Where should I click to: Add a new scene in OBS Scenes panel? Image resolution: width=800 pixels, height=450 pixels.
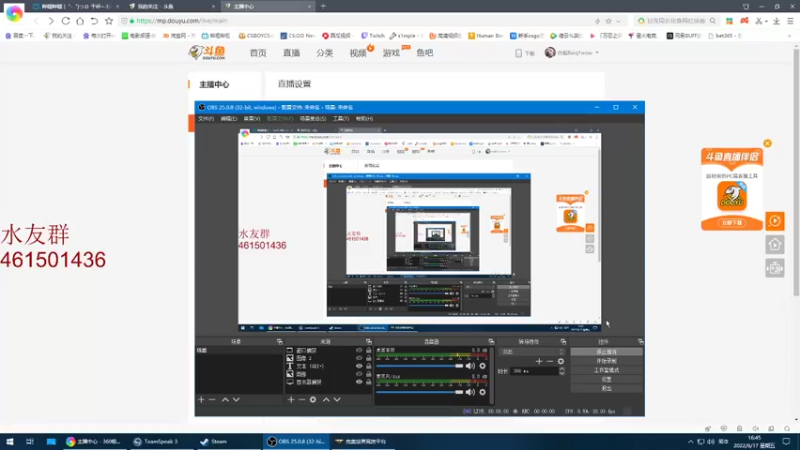(x=201, y=399)
